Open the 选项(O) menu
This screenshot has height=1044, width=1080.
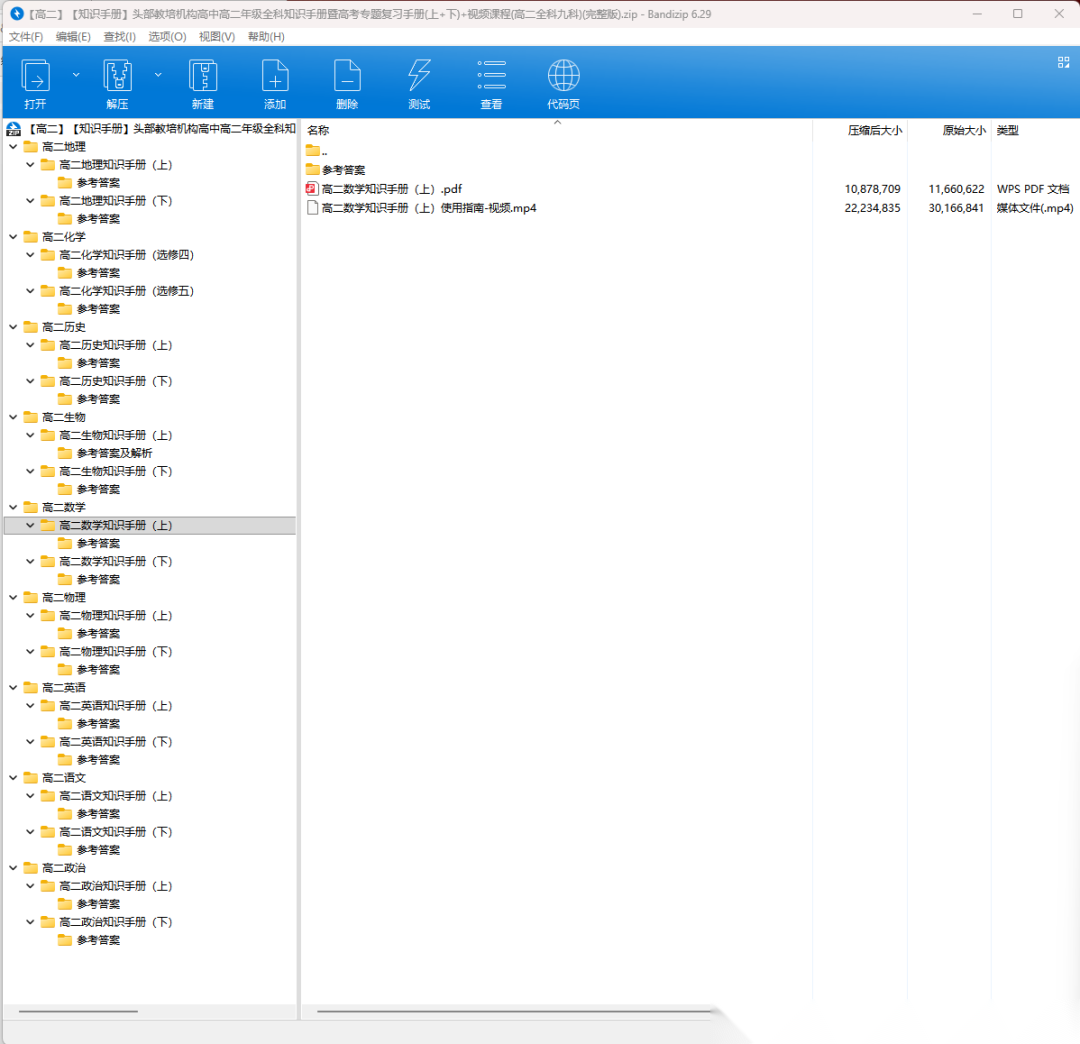[x=167, y=36]
